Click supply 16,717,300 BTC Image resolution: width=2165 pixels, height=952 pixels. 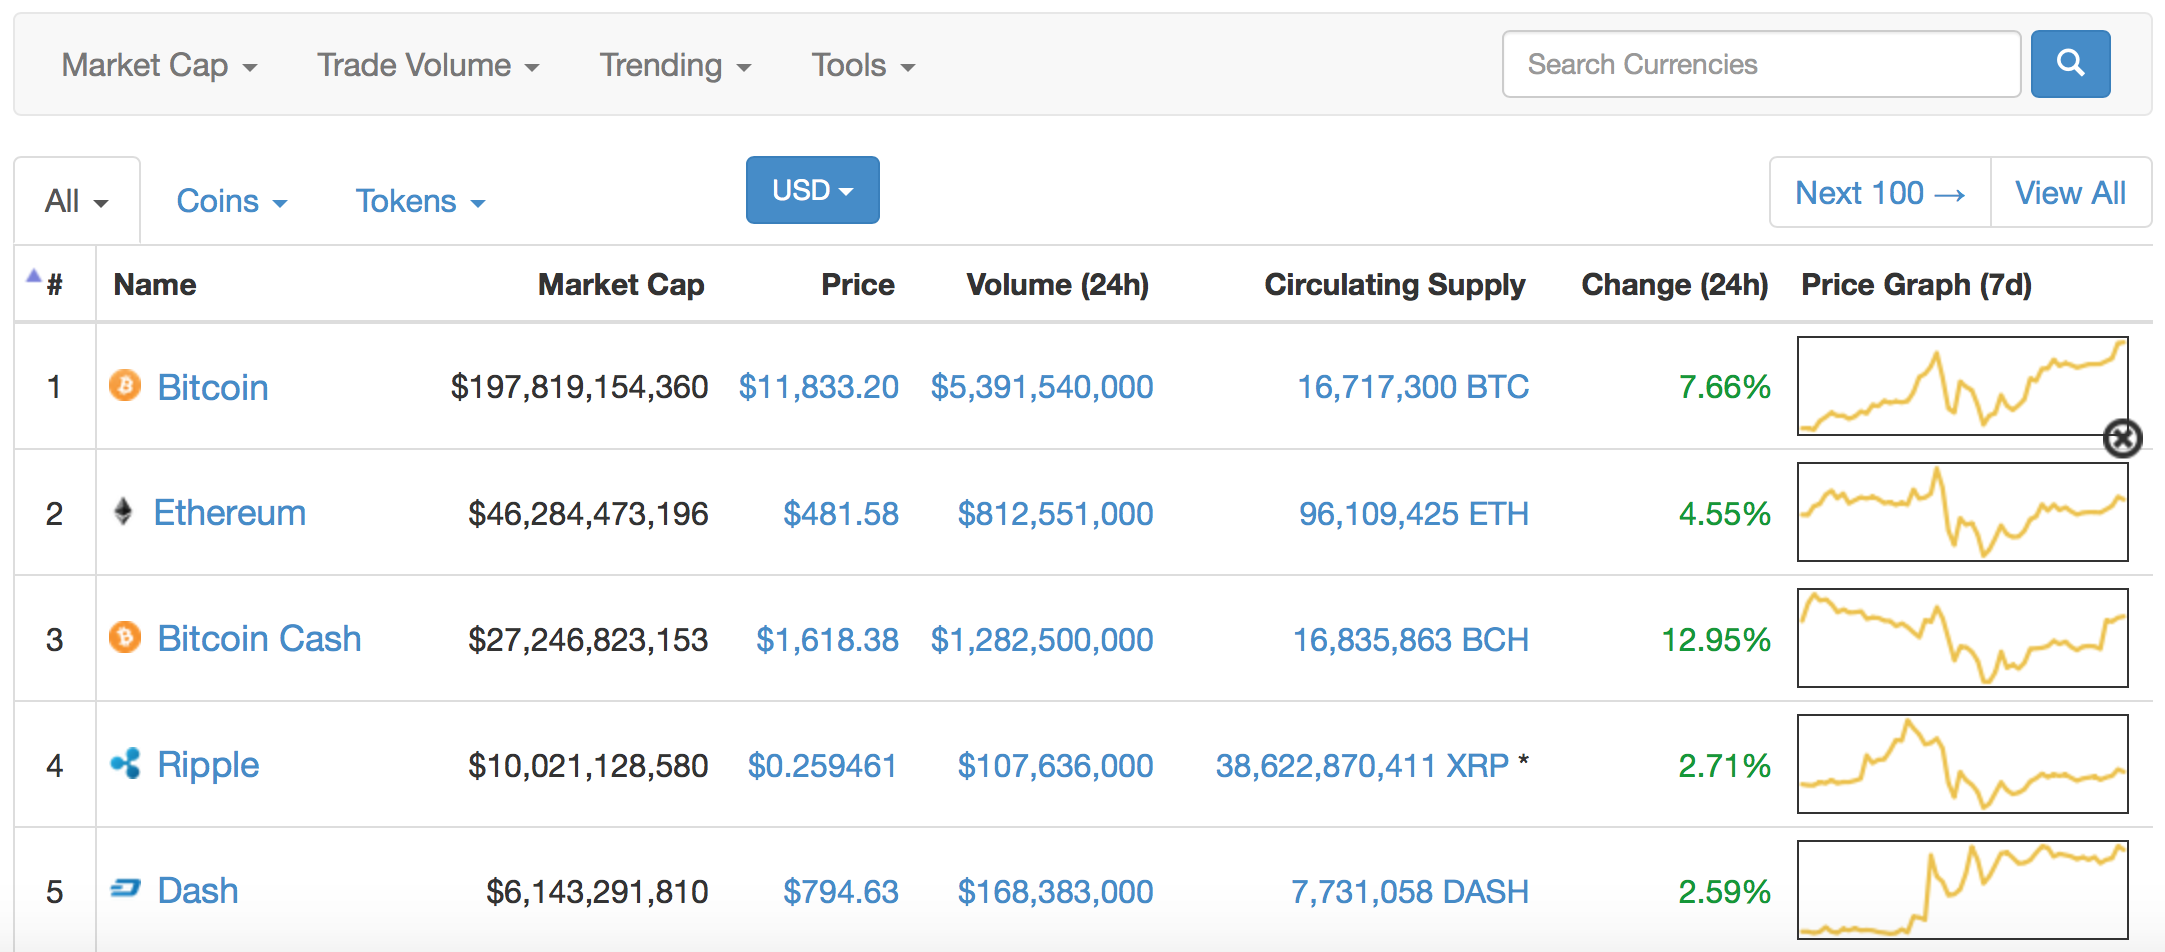pos(1413,387)
